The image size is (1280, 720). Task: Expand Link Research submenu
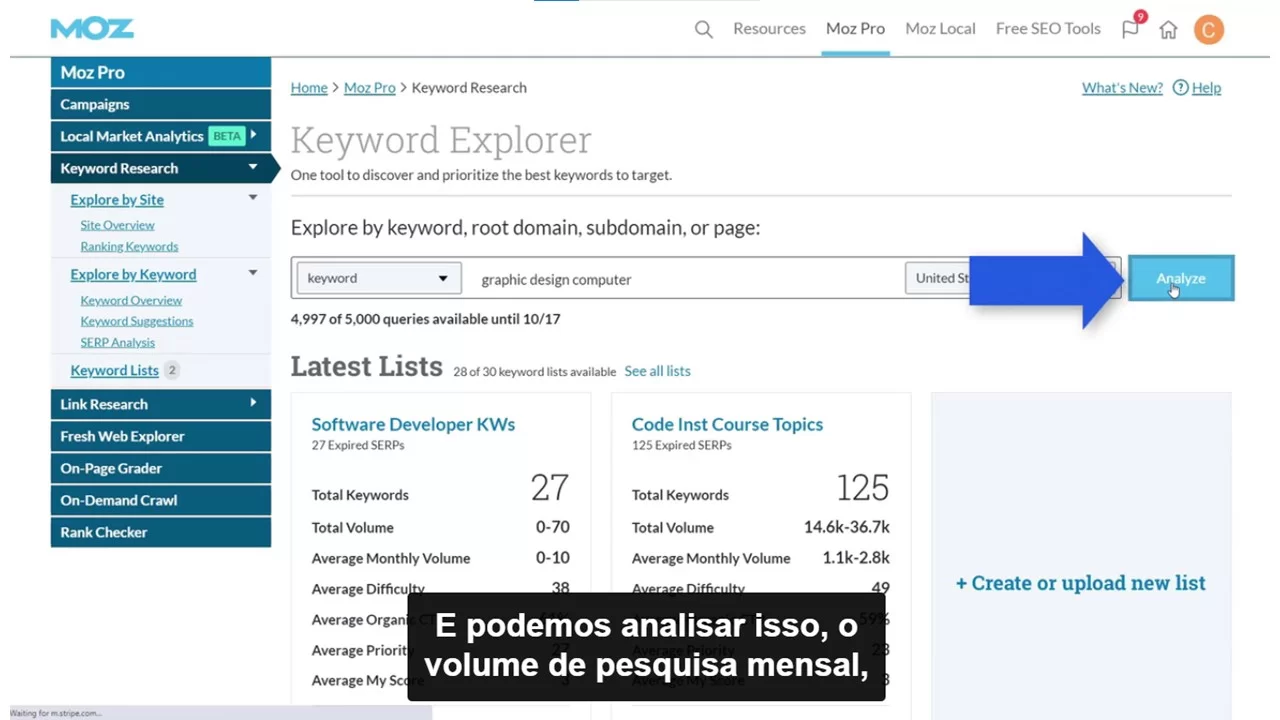click(x=253, y=403)
